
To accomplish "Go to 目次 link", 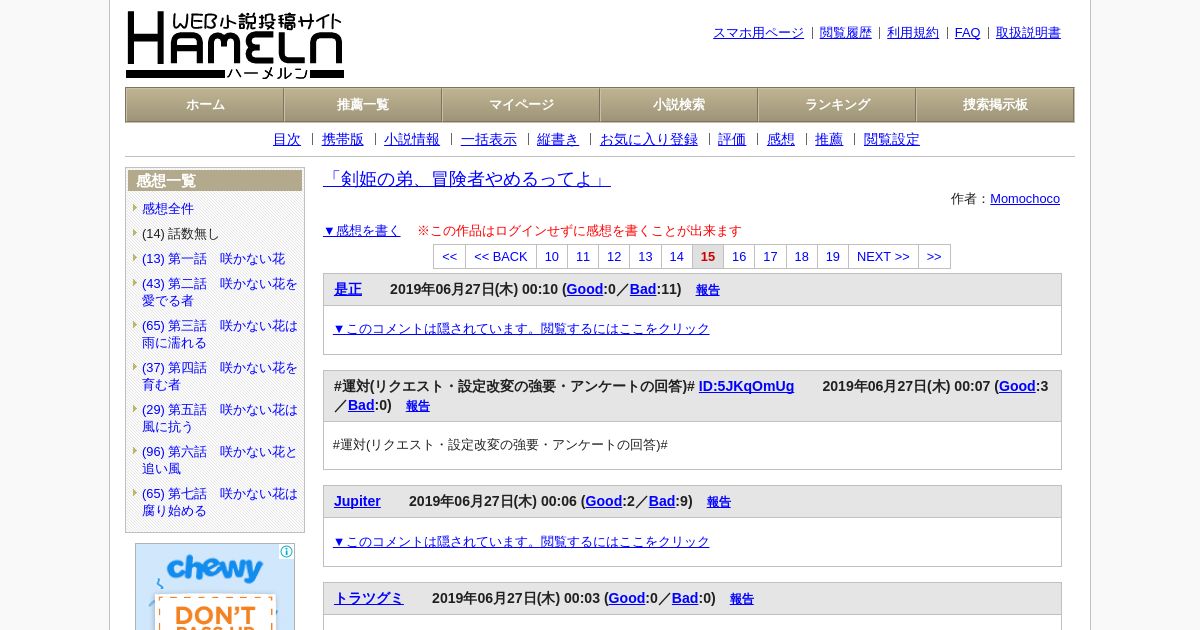I will (x=287, y=140).
